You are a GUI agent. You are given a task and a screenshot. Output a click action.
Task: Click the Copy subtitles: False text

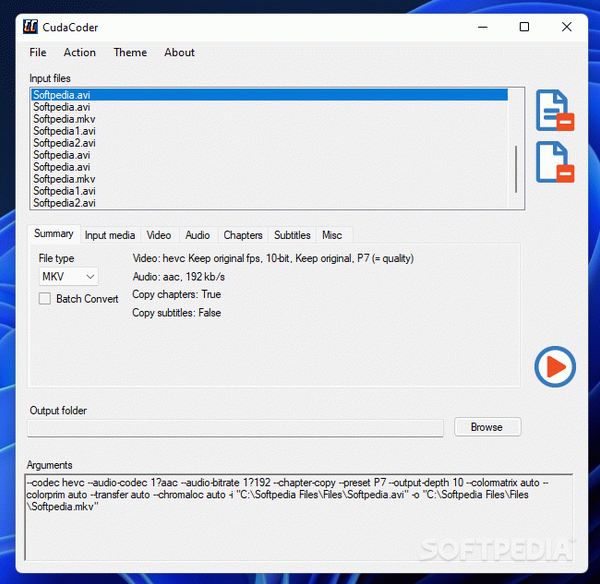(176, 313)
